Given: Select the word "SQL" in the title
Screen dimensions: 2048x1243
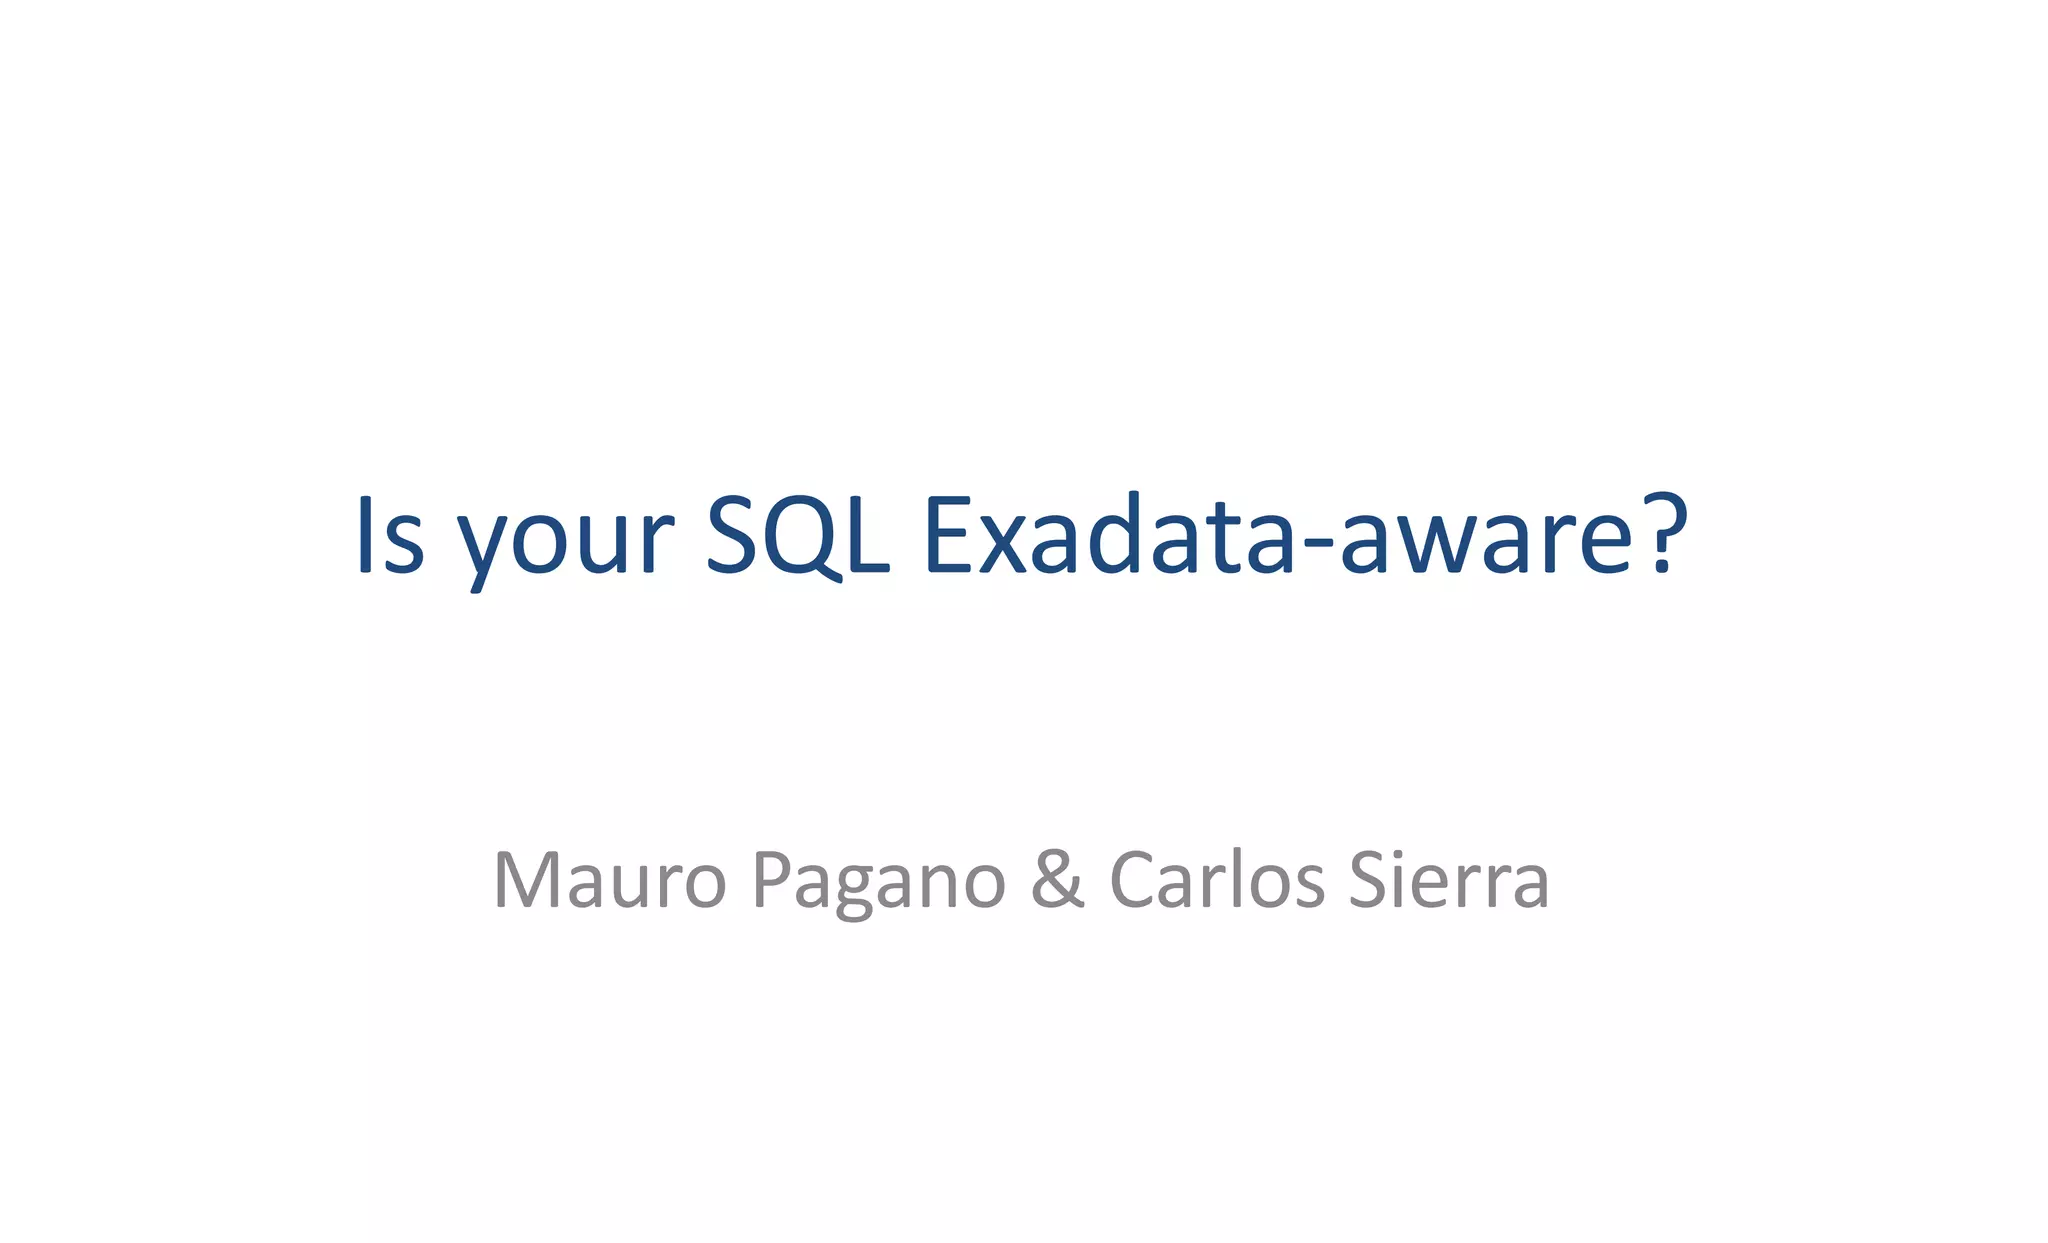Looking at the screenshot, I should tap(798, 536).
